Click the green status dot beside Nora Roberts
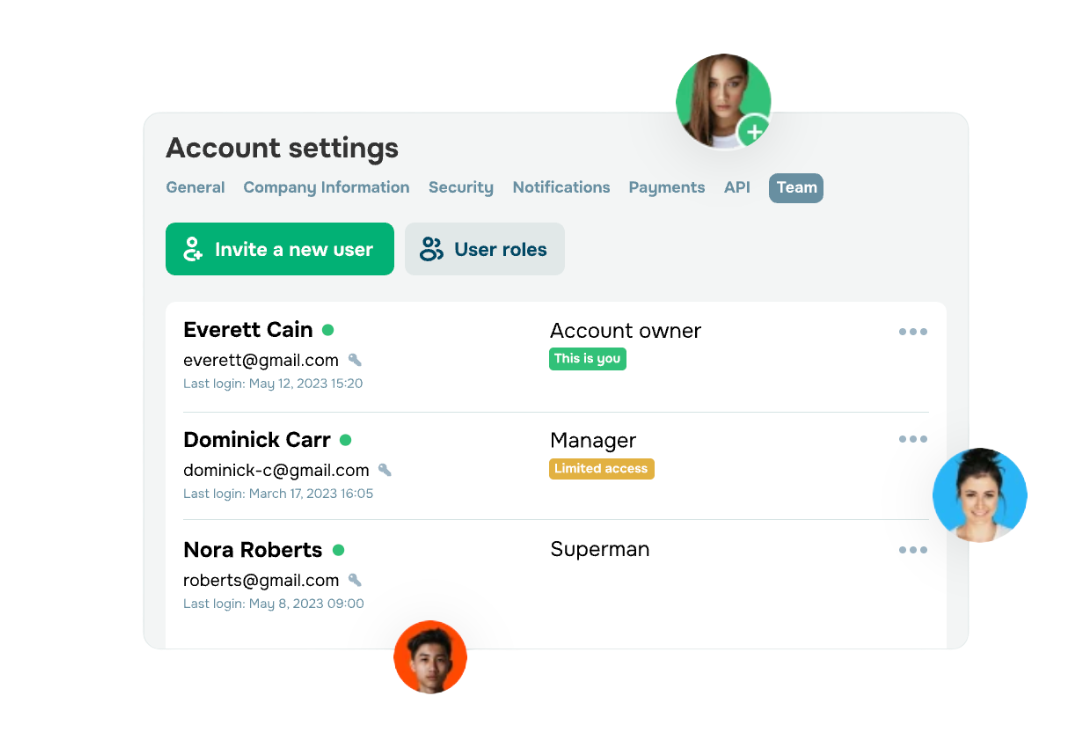 click(338, 549)
